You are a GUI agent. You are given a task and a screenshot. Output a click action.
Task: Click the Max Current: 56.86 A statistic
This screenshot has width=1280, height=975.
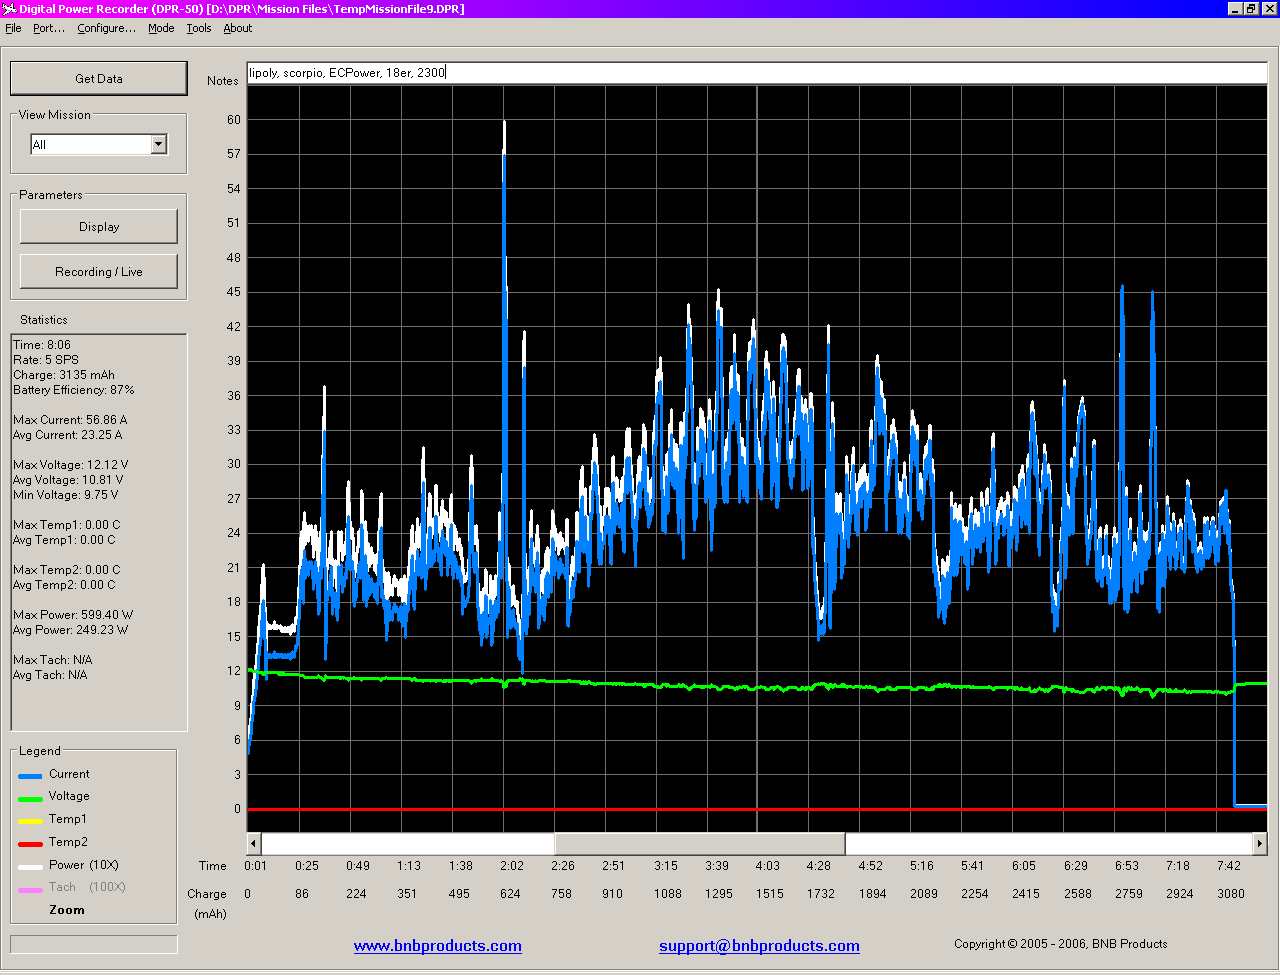(70, 419)
